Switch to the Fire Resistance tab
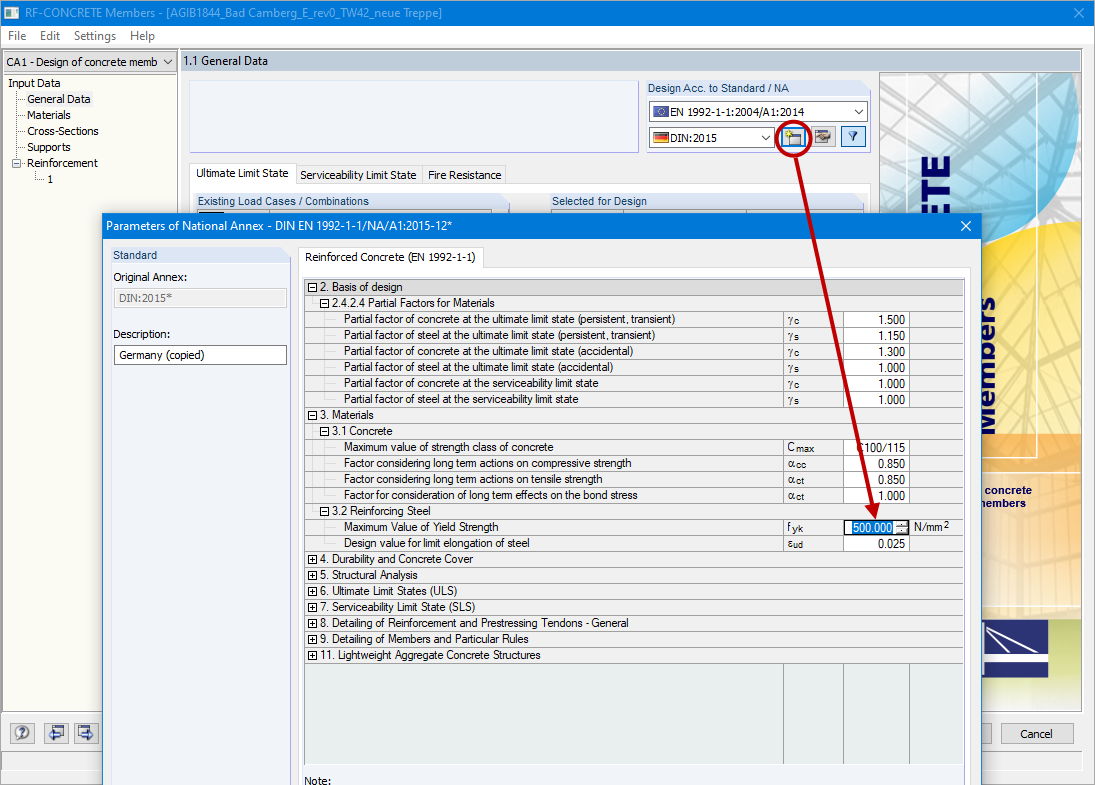The width and height of the screenshot is (1095, 785). coord(464,174)
